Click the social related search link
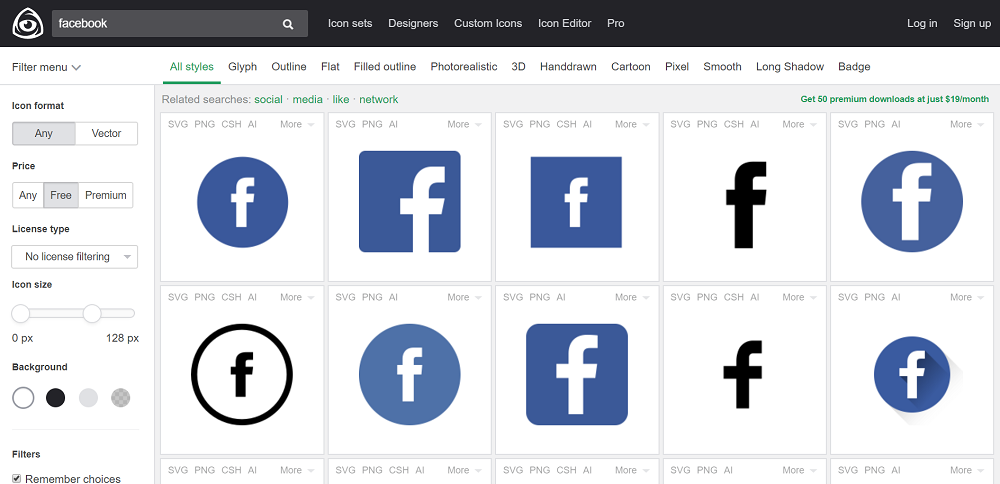The height and width of the screenshot is (484, 1000). (x=268, y=99)
